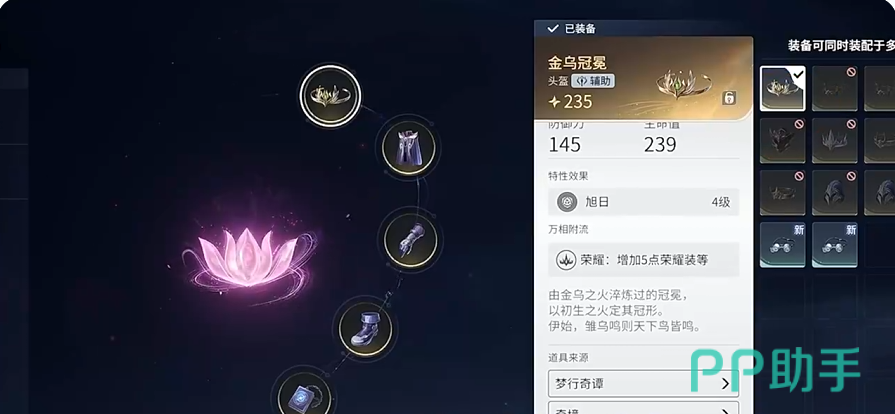Select the gauntlet glove equipment slot

coord(410,238)
